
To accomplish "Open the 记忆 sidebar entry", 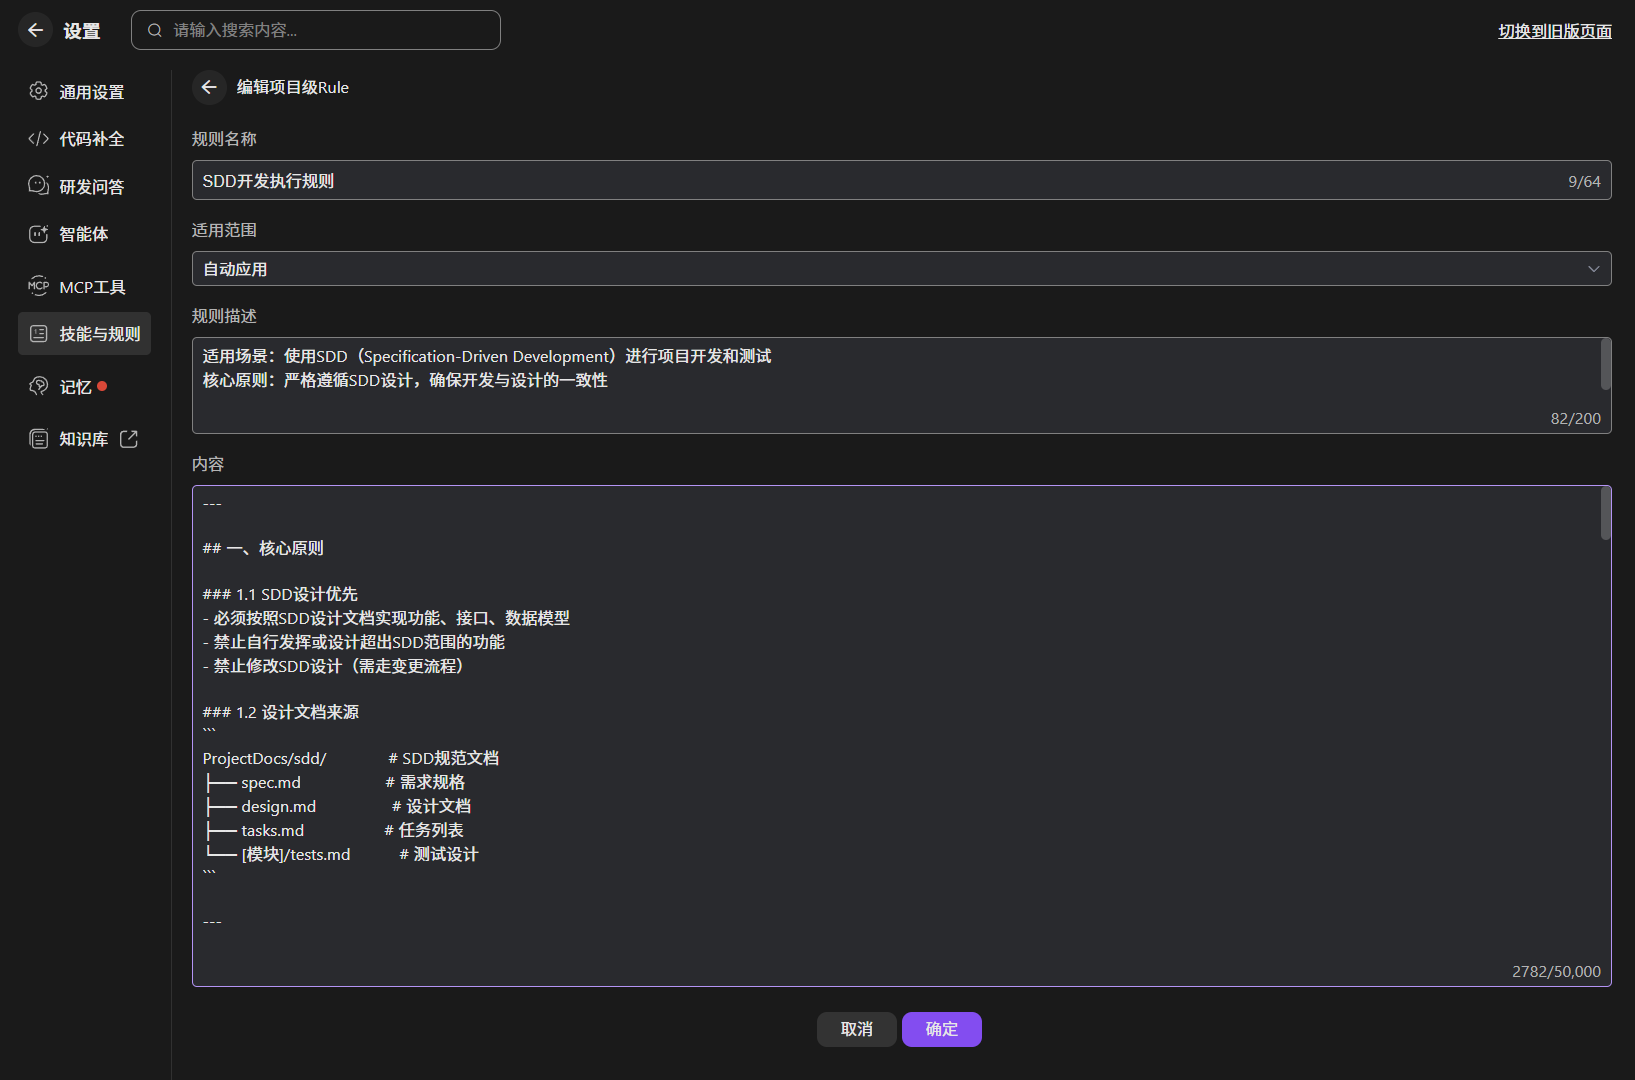I will (x=84, y=386).
